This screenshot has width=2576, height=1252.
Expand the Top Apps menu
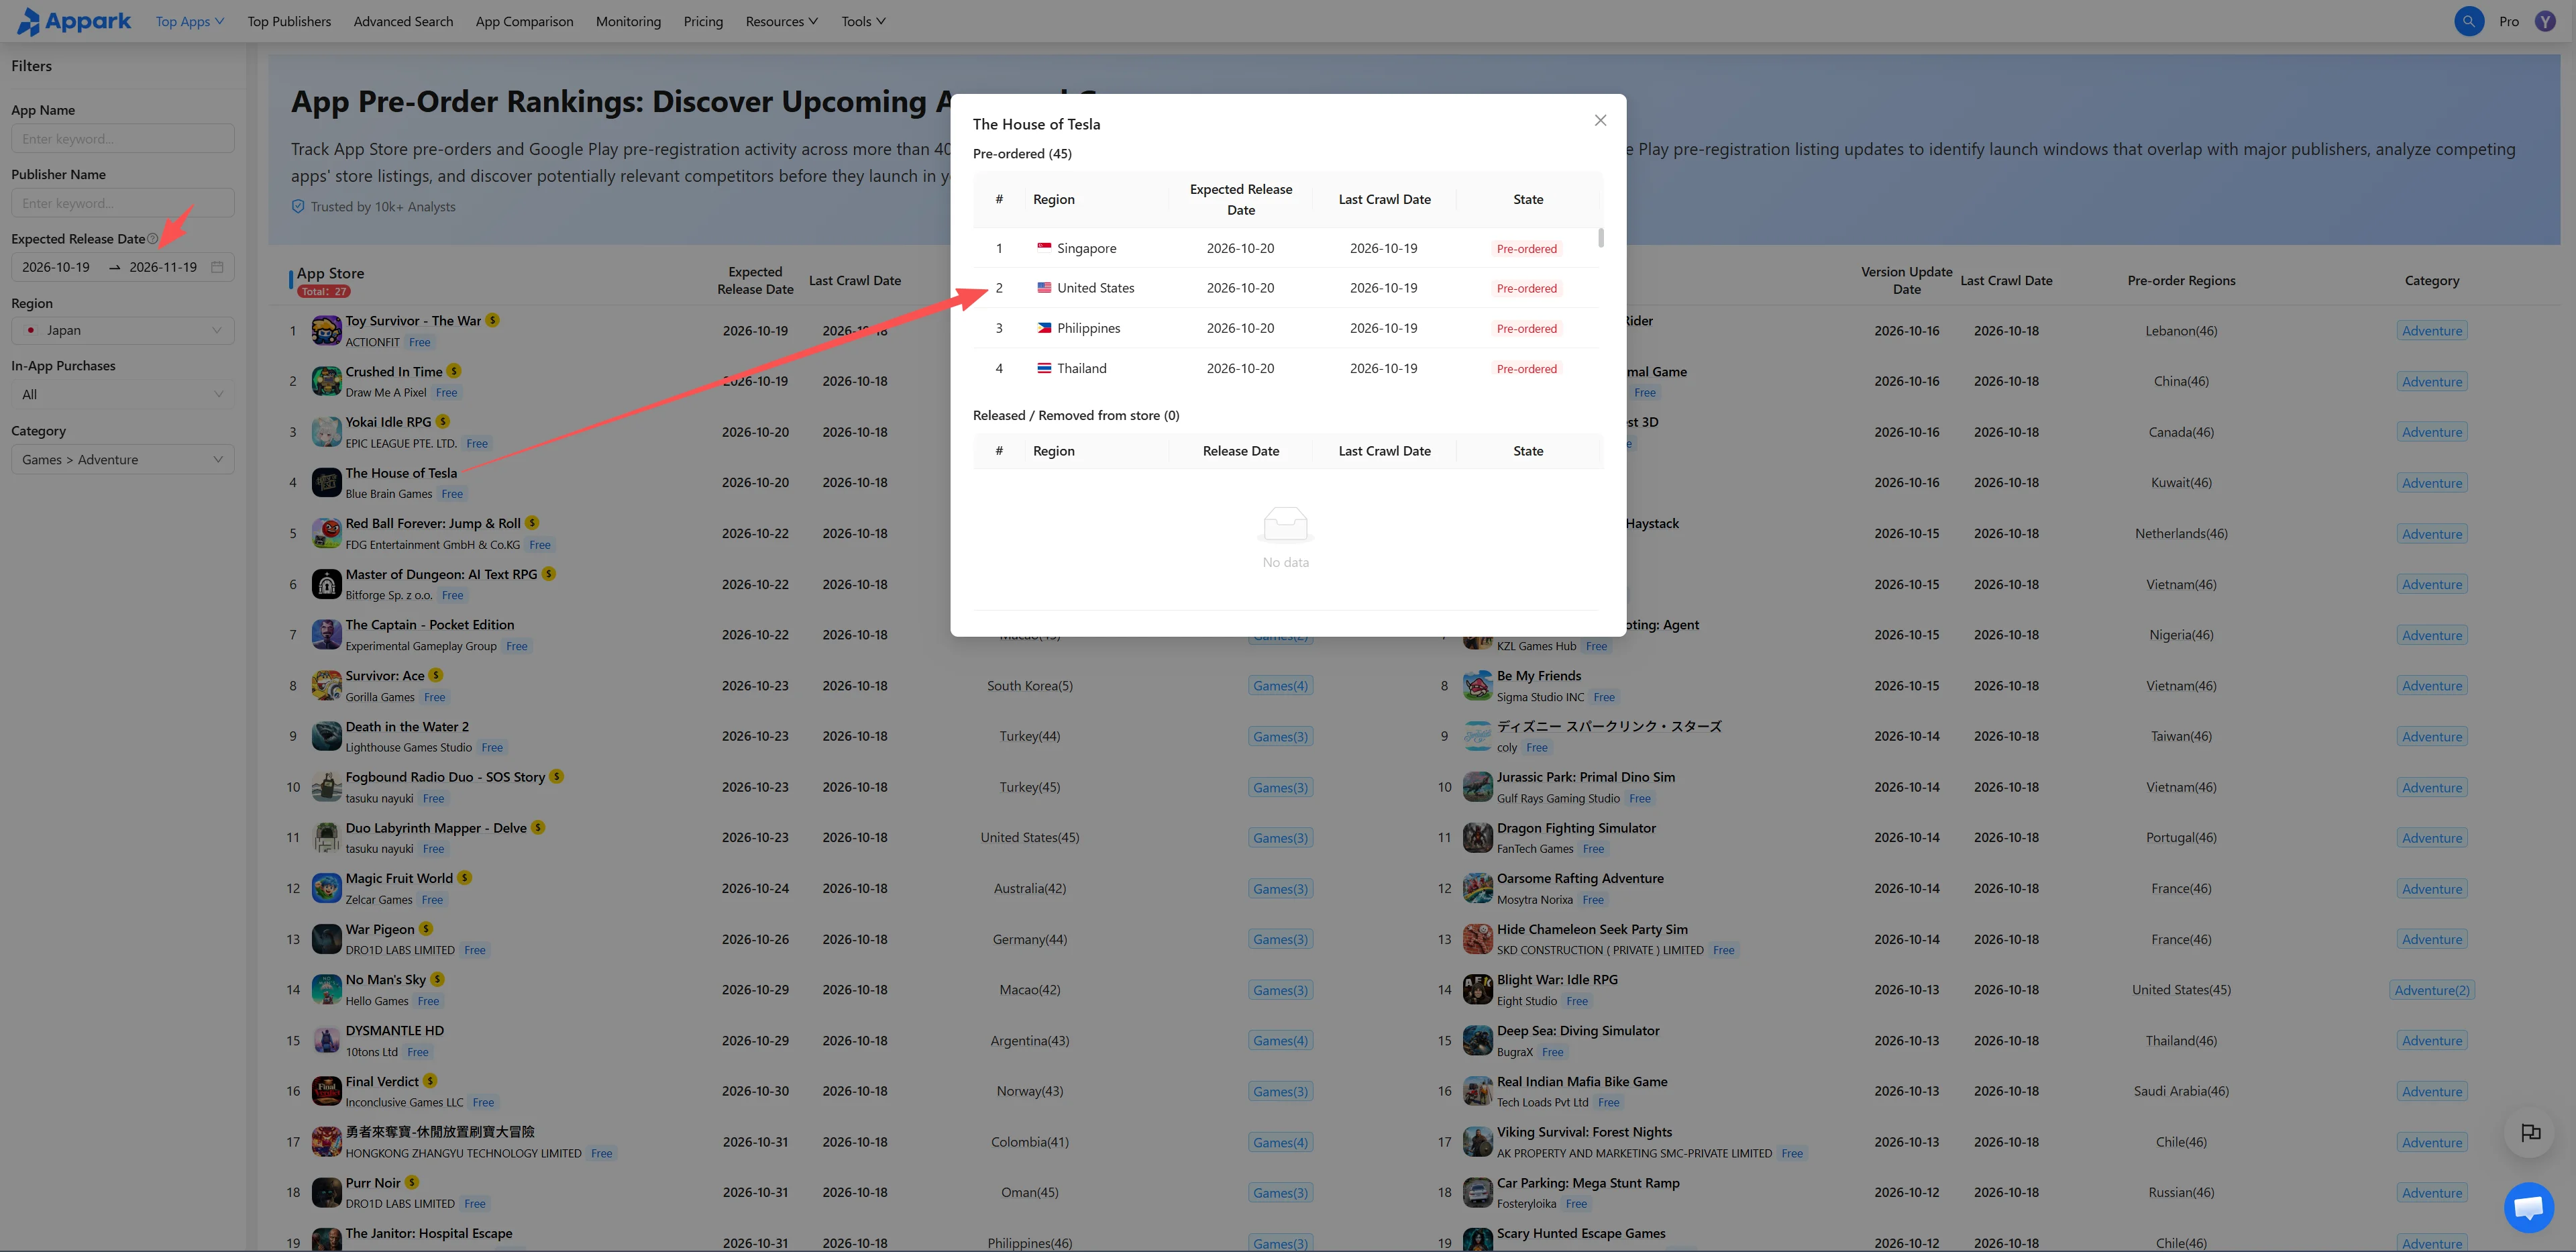pos(189,21)
